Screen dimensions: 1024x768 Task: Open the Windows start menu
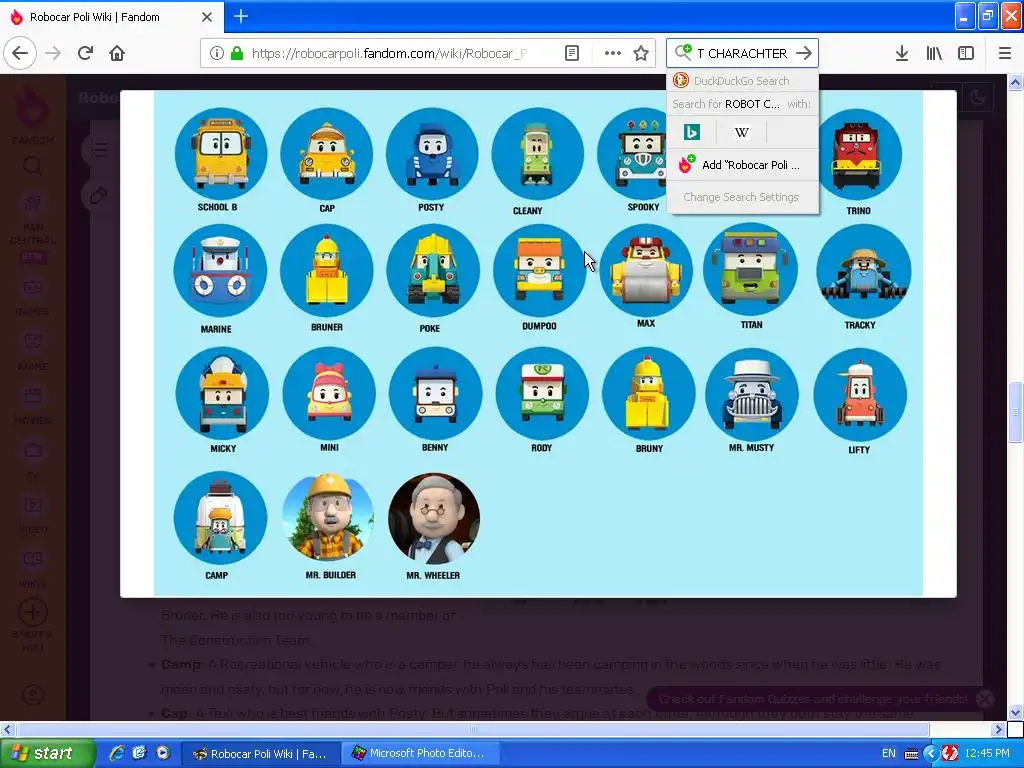pyautogui.click(x=47, y=754)
